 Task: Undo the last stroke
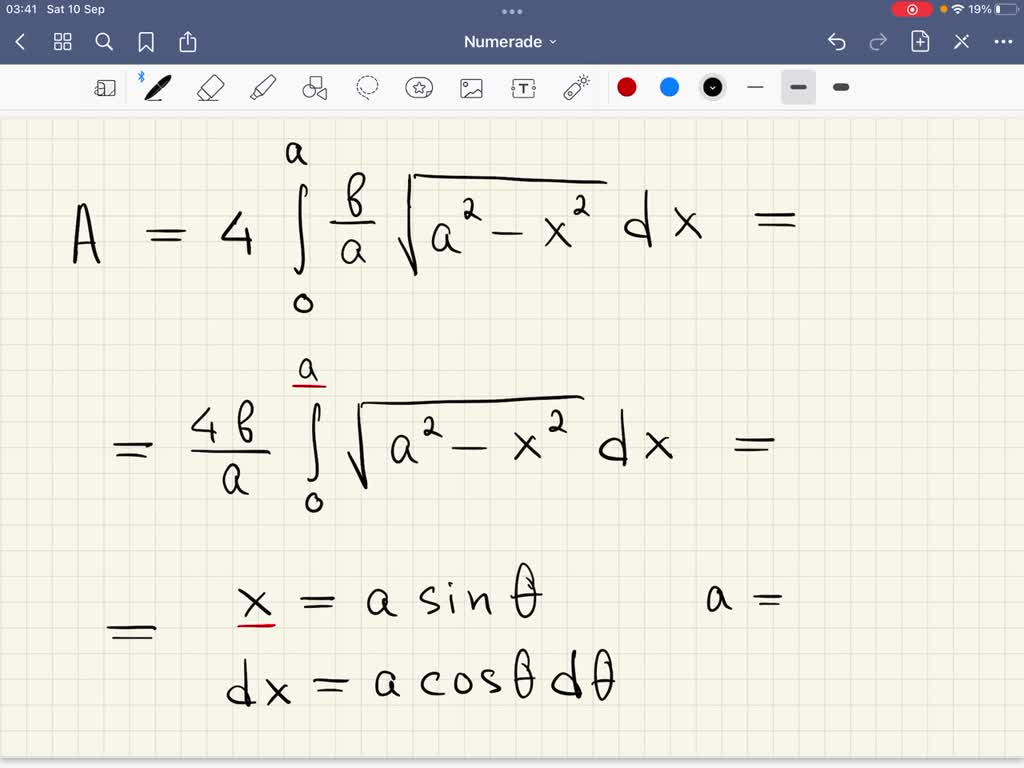point(838,41)
